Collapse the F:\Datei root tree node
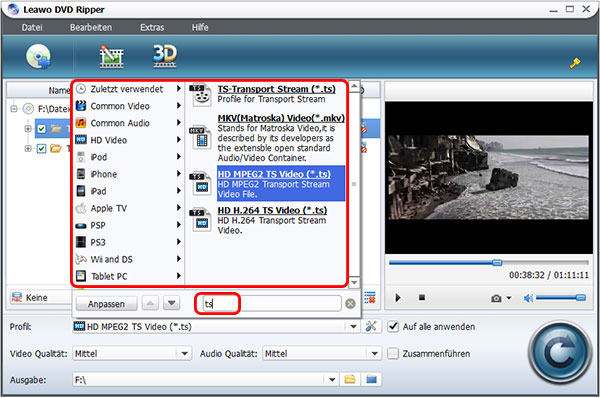 (14, 109)
